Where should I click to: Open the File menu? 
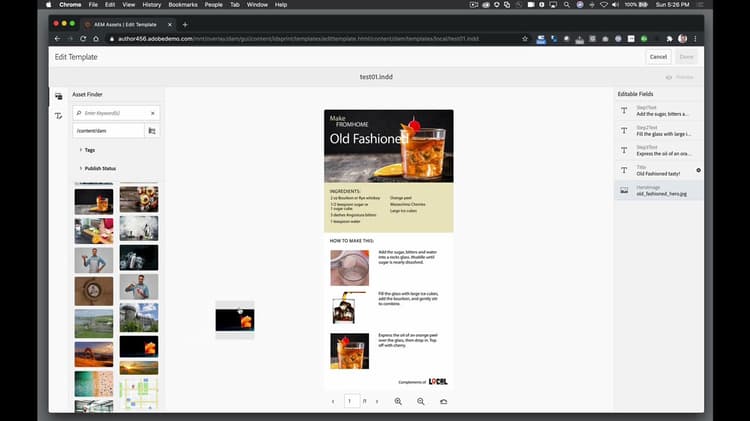[x=93, y=5]
